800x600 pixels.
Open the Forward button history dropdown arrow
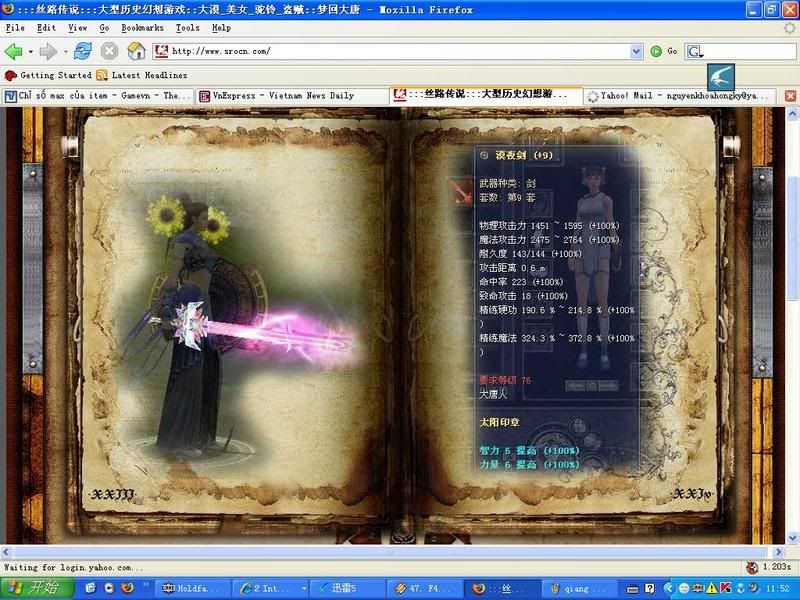coord(65,52)
